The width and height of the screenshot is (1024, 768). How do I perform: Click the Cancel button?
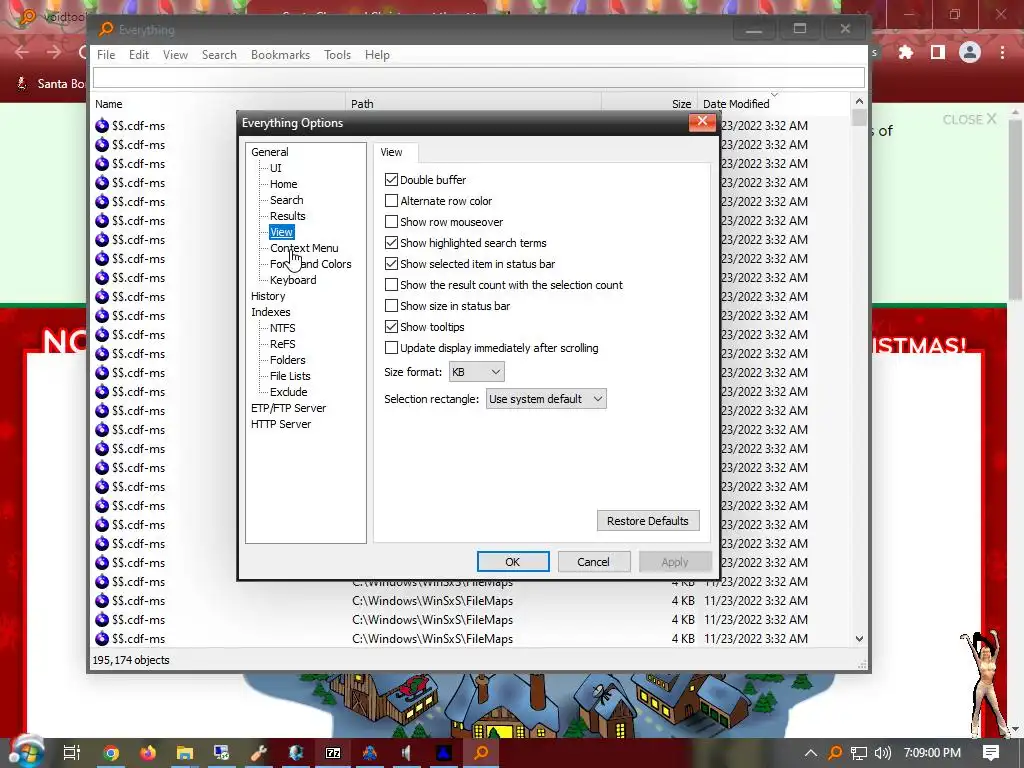(593, 562)
